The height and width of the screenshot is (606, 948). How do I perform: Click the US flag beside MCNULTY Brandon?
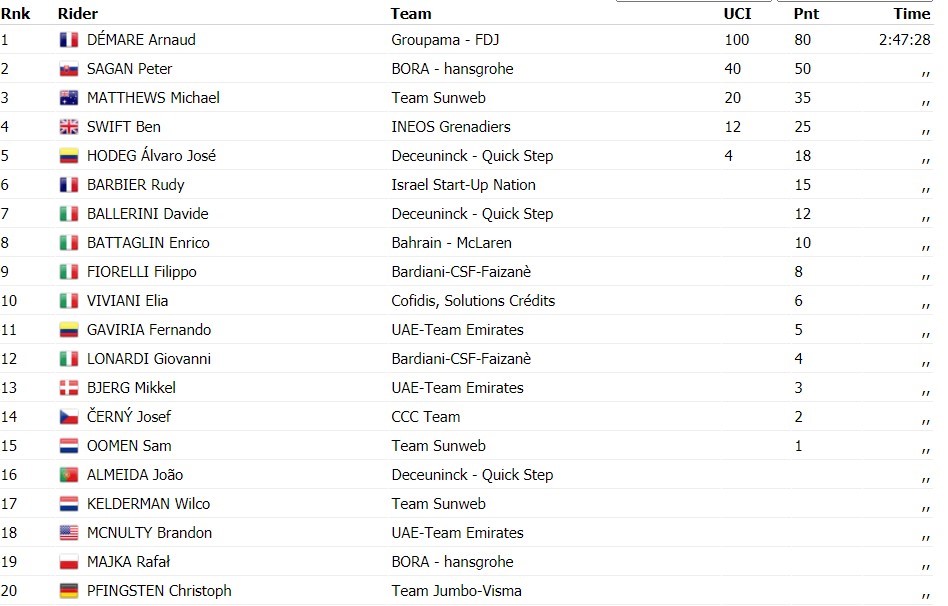point(69,533)
